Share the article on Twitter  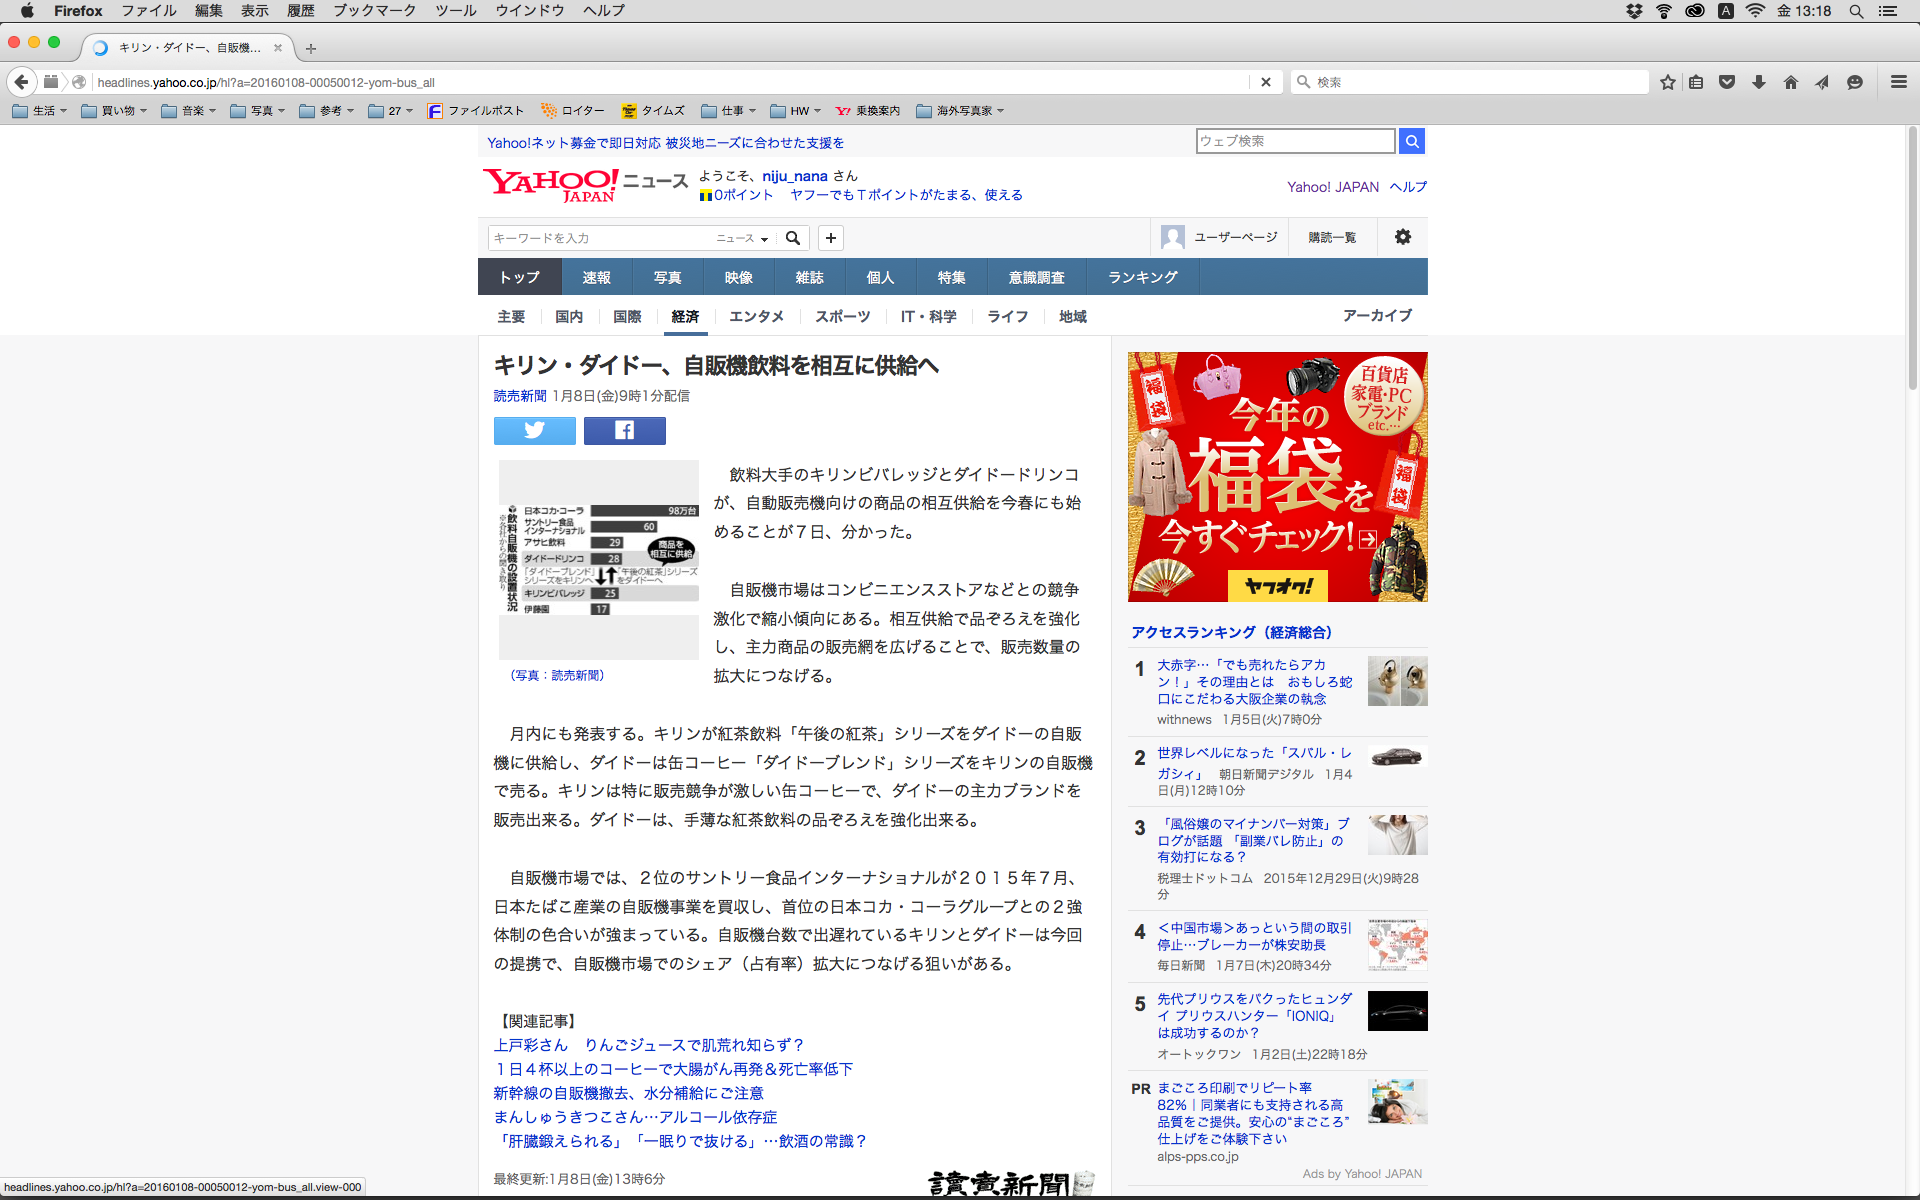click(534, 431)
